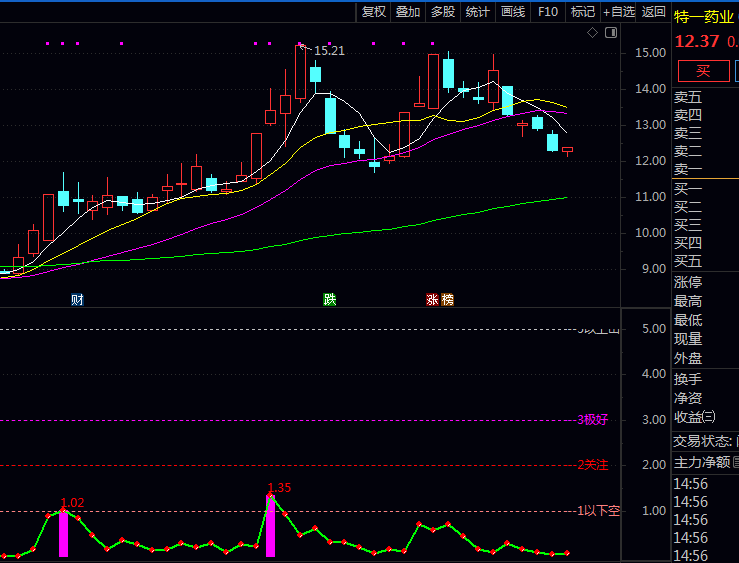This screenshot has height=563, width=739.
Task: Click the magenta bar labeled 1.35
Action: coord(270,527)
